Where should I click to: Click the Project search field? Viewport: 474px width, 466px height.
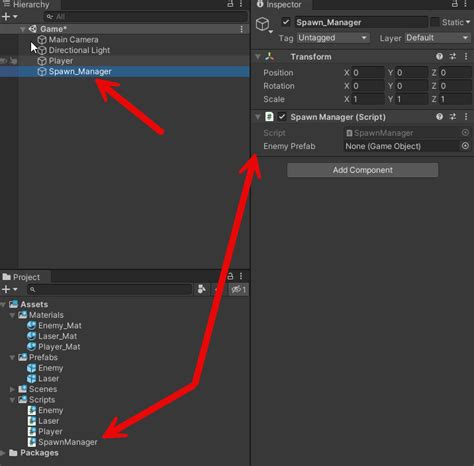[110, 290]
